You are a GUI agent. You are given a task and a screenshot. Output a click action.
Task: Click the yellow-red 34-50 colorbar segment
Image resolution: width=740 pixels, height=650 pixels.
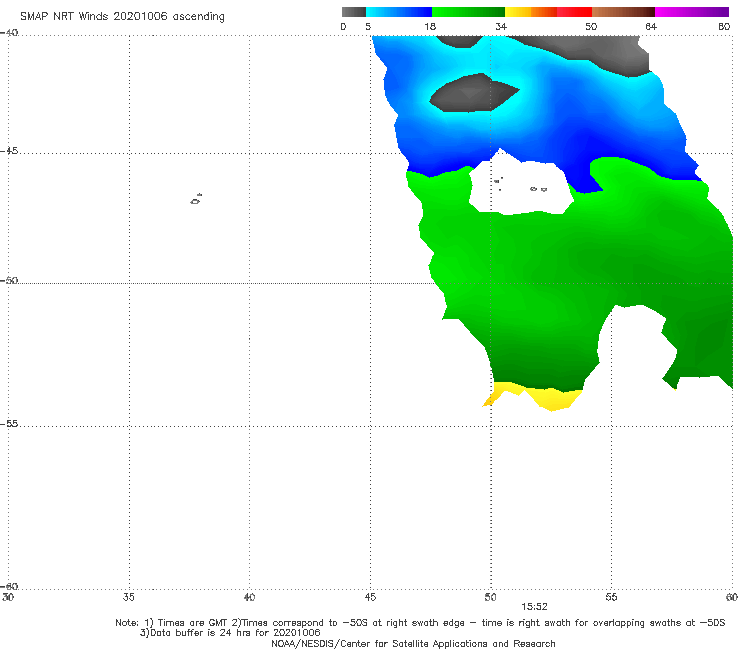(x=548, y=12)
